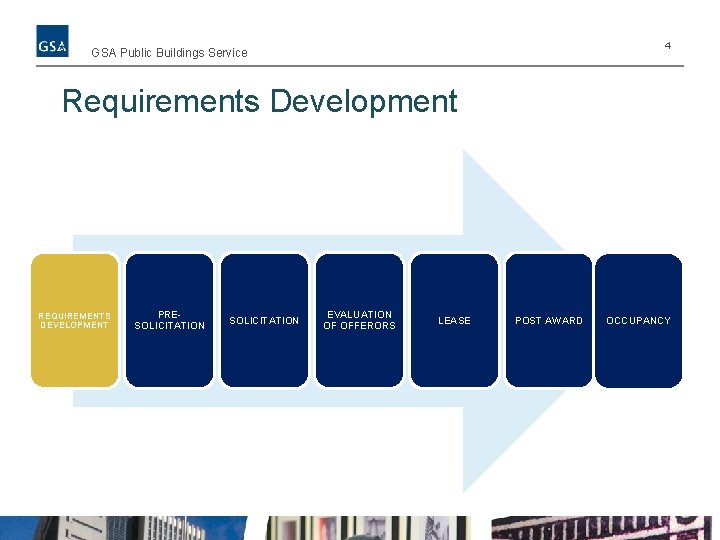Select the Occupancy stage box
This screenshot has width=720, height=540.
point(638,321)
